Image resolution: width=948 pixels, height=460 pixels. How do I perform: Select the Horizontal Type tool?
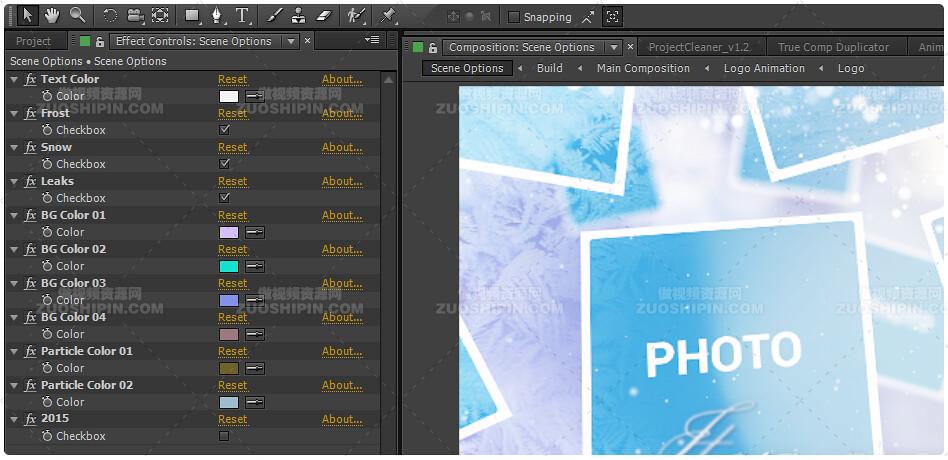(242, 15)
